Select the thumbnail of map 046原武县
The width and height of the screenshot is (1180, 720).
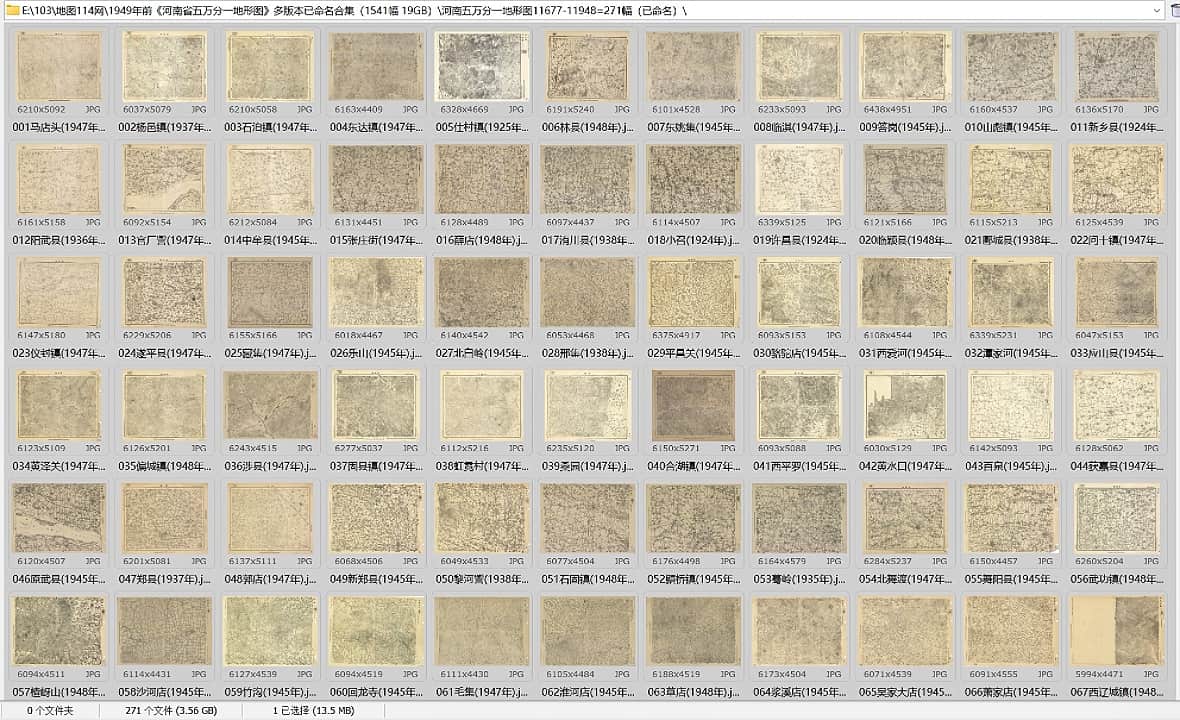tap(59, 518)
